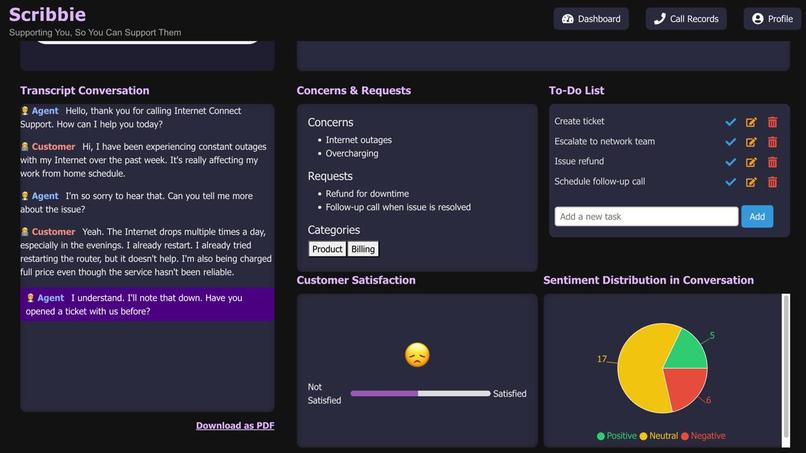Viewport: 806px width, 453px height.
Task: Click 'Internet outages' concern item
Action: 358,140
